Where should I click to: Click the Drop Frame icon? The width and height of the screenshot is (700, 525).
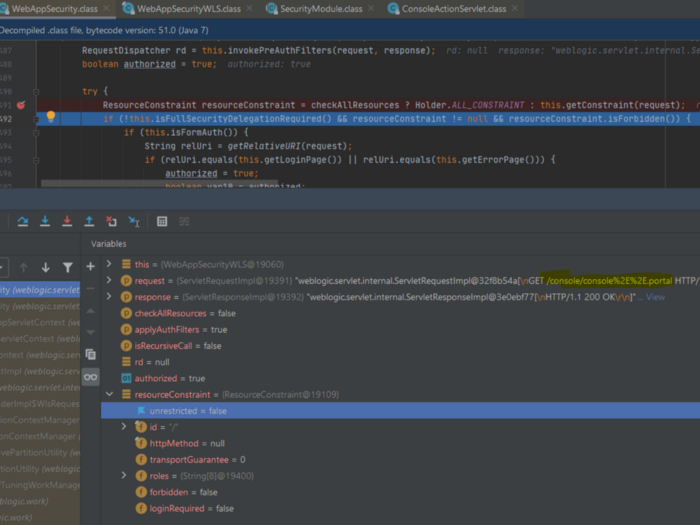coord(112,221)
